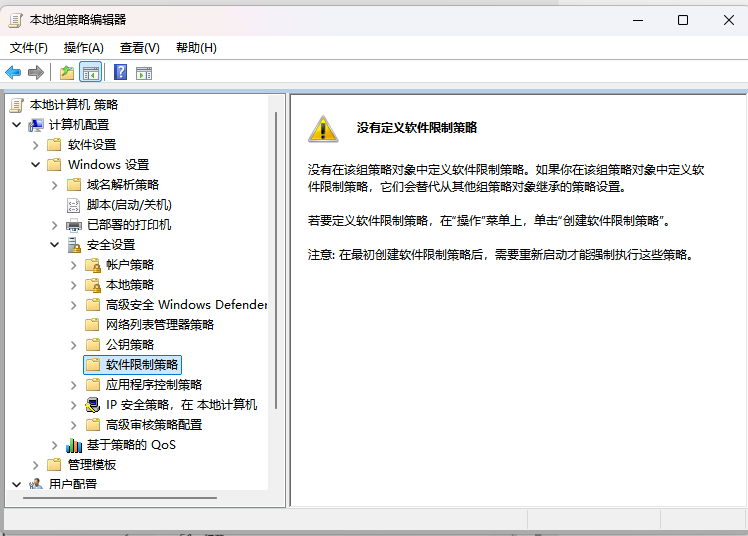Click the window title bar app icon
Screen dimensions: 748x536
16,20
